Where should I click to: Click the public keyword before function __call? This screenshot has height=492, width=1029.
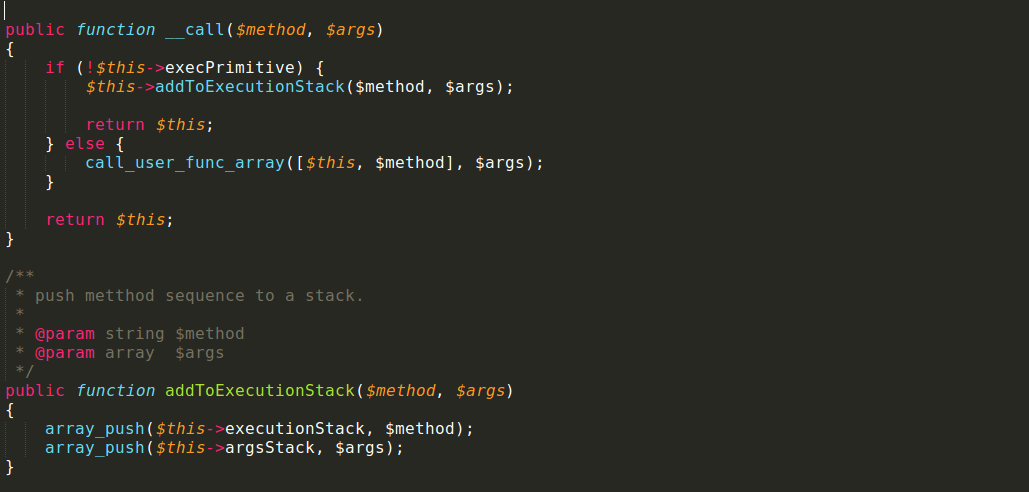(x=35, y=30)
